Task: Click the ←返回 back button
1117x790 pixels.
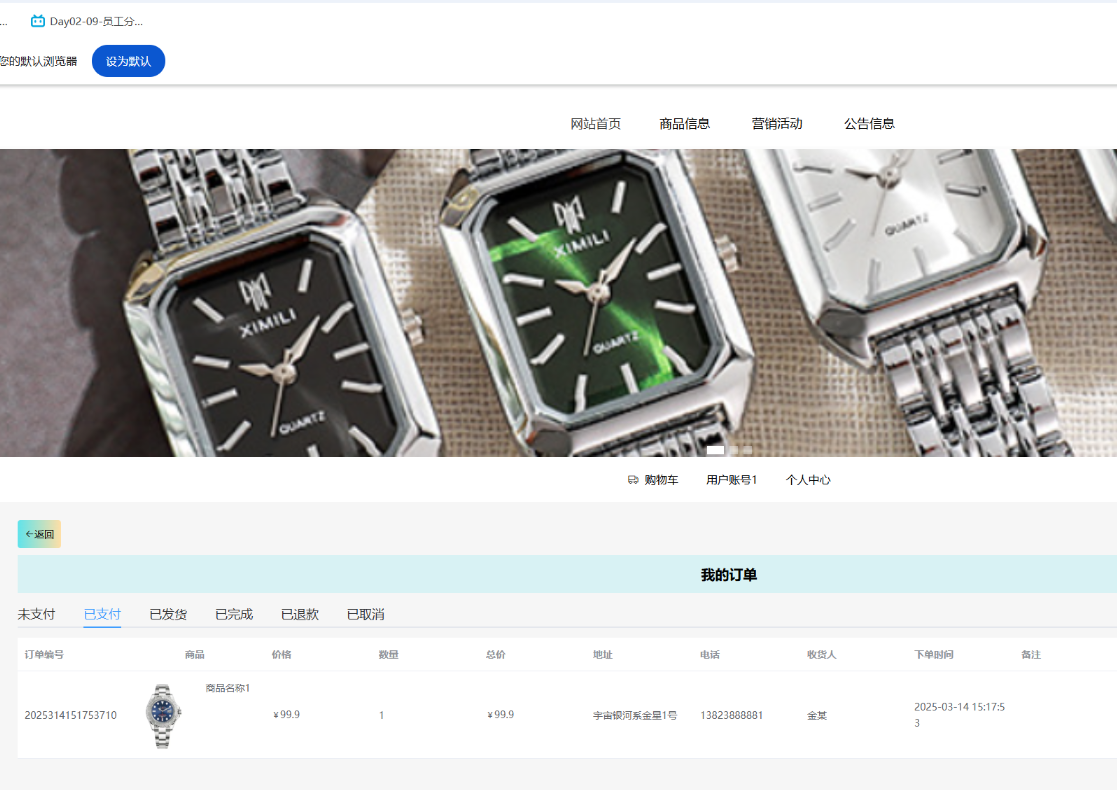Action: tap(39, 534)
